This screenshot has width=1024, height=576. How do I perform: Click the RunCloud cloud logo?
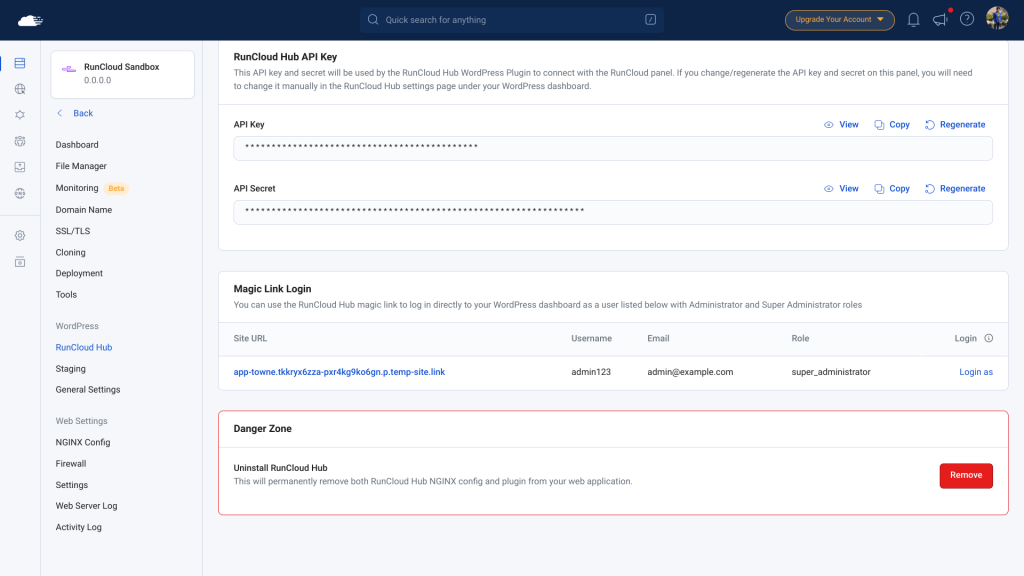pyautogui.click(x=30, y=20)
